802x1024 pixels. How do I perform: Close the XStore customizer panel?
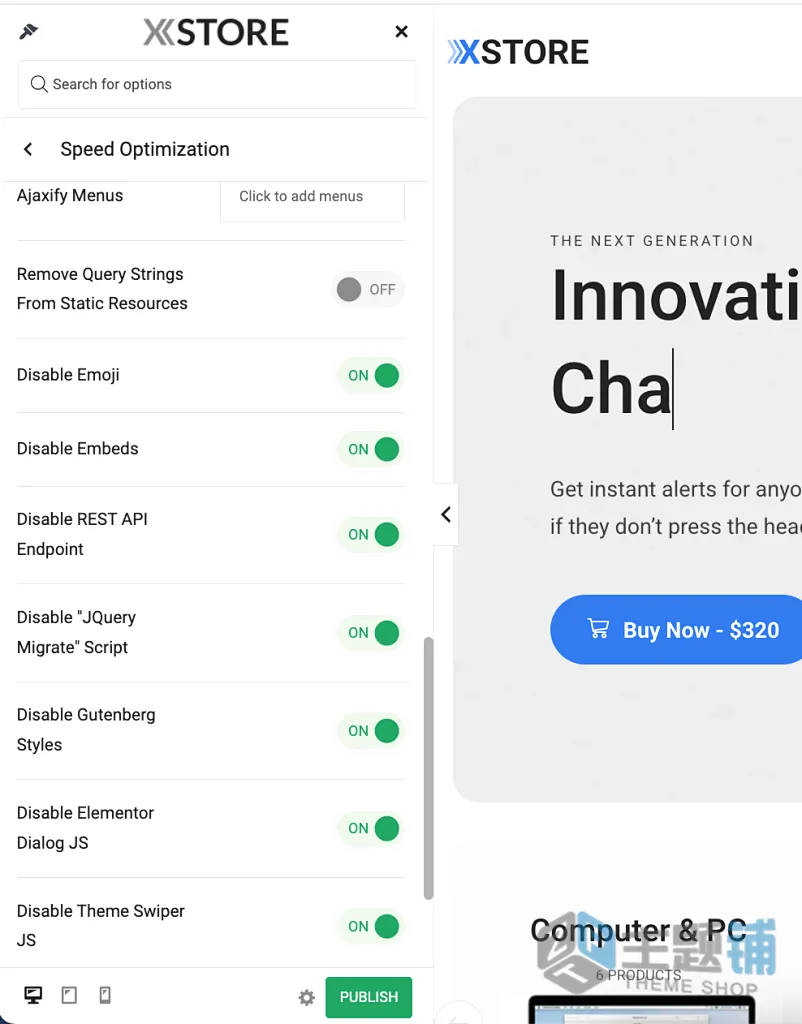pyautogui.click(x=402, y=31)
